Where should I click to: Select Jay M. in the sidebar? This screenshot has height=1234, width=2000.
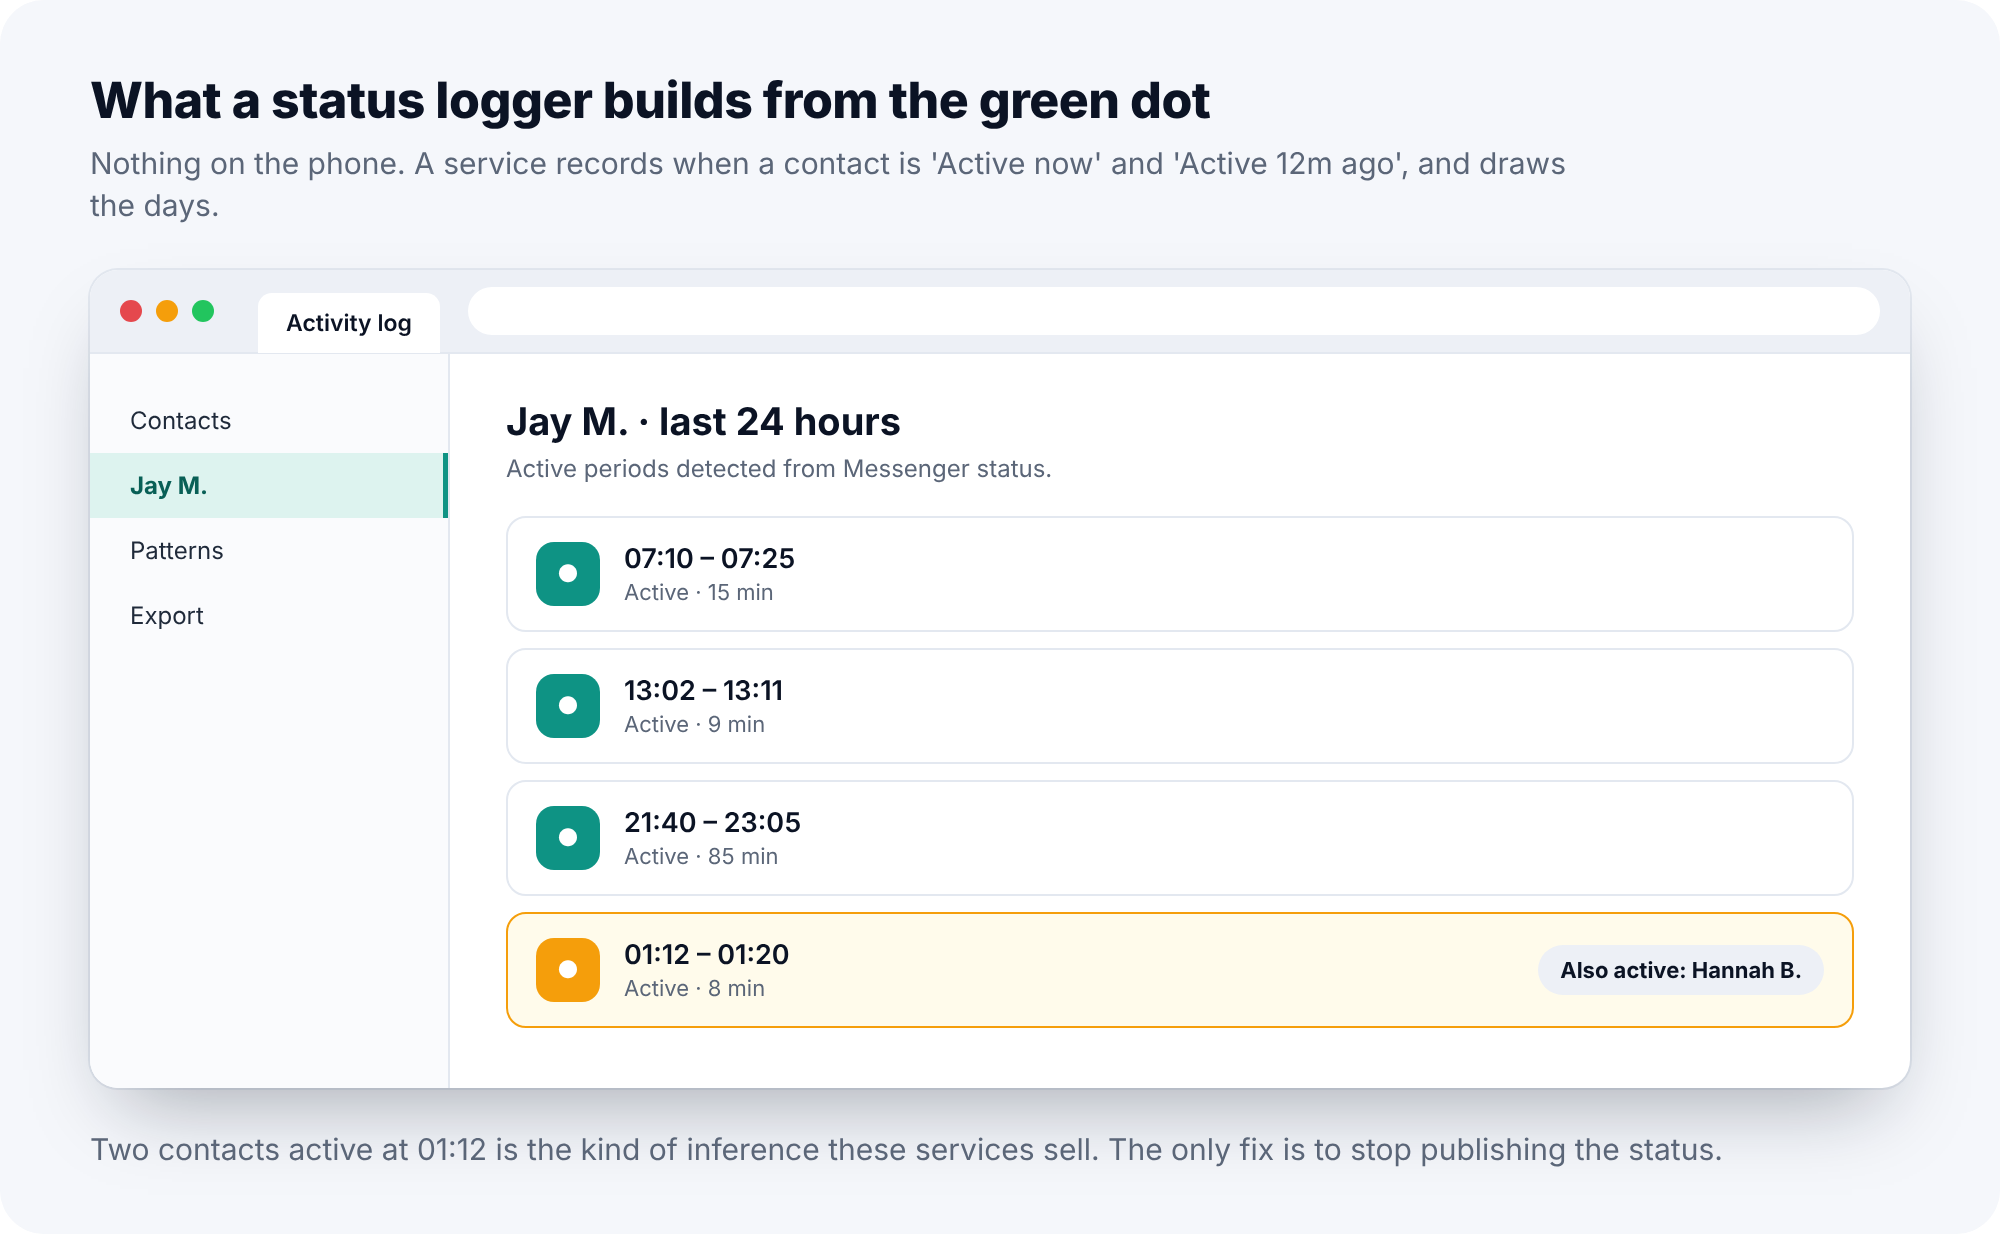click(x=268, y=486)
